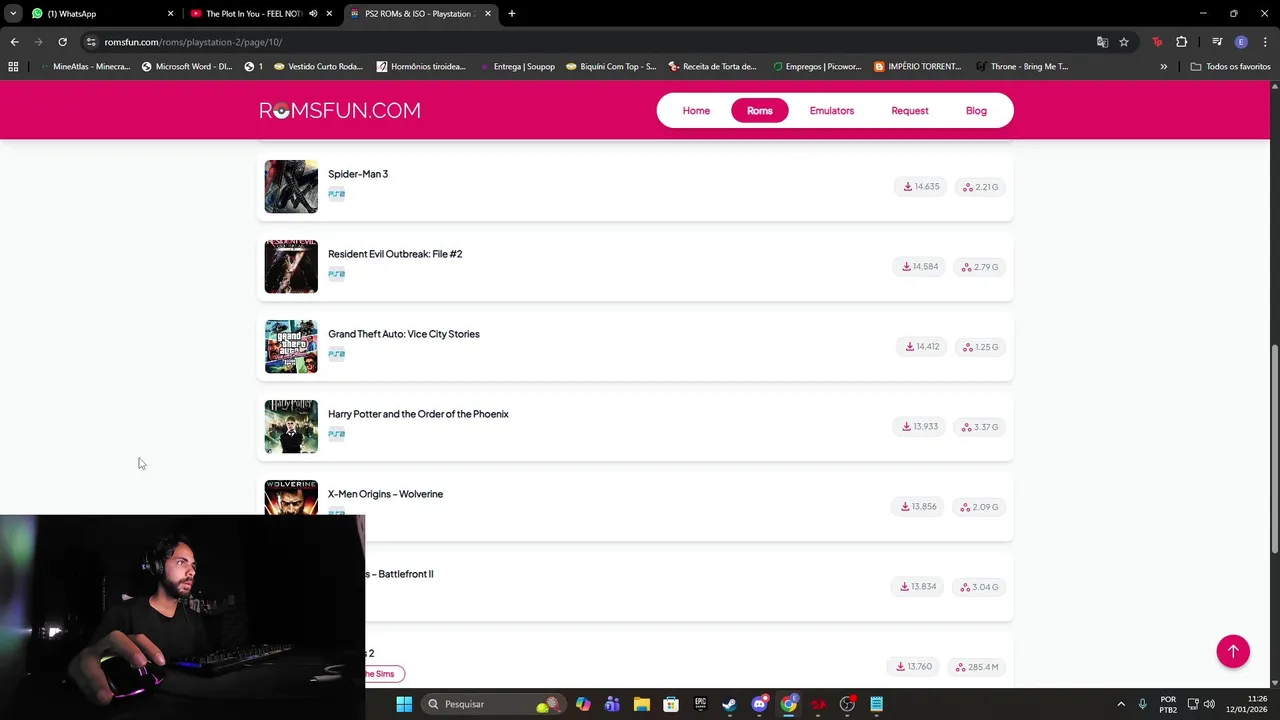Open the Windows Start menu
Screen dimensions: 1280x720
tap(404, 704)
